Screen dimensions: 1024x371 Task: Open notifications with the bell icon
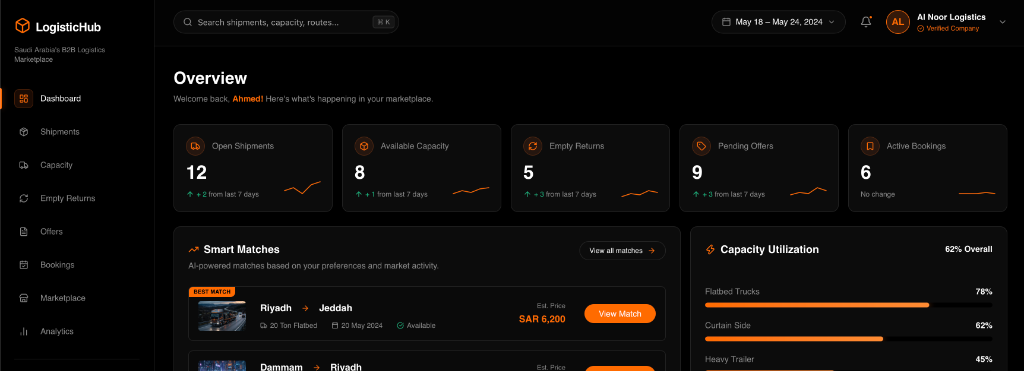pos(866,22)
